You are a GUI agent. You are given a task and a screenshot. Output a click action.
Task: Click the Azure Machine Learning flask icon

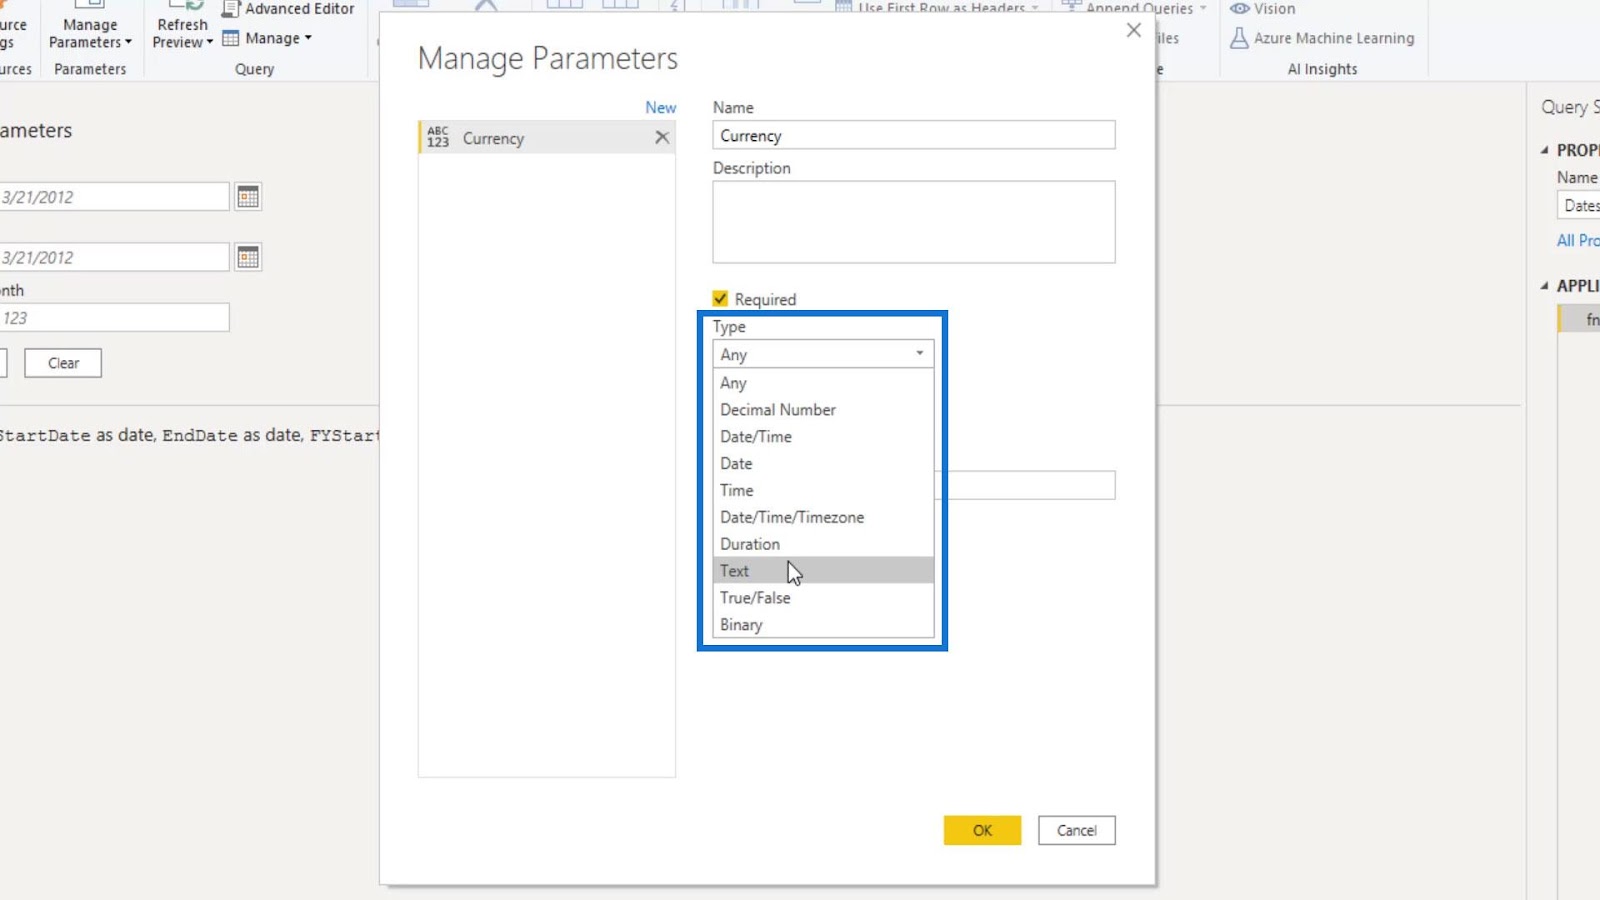point(1239,38)
